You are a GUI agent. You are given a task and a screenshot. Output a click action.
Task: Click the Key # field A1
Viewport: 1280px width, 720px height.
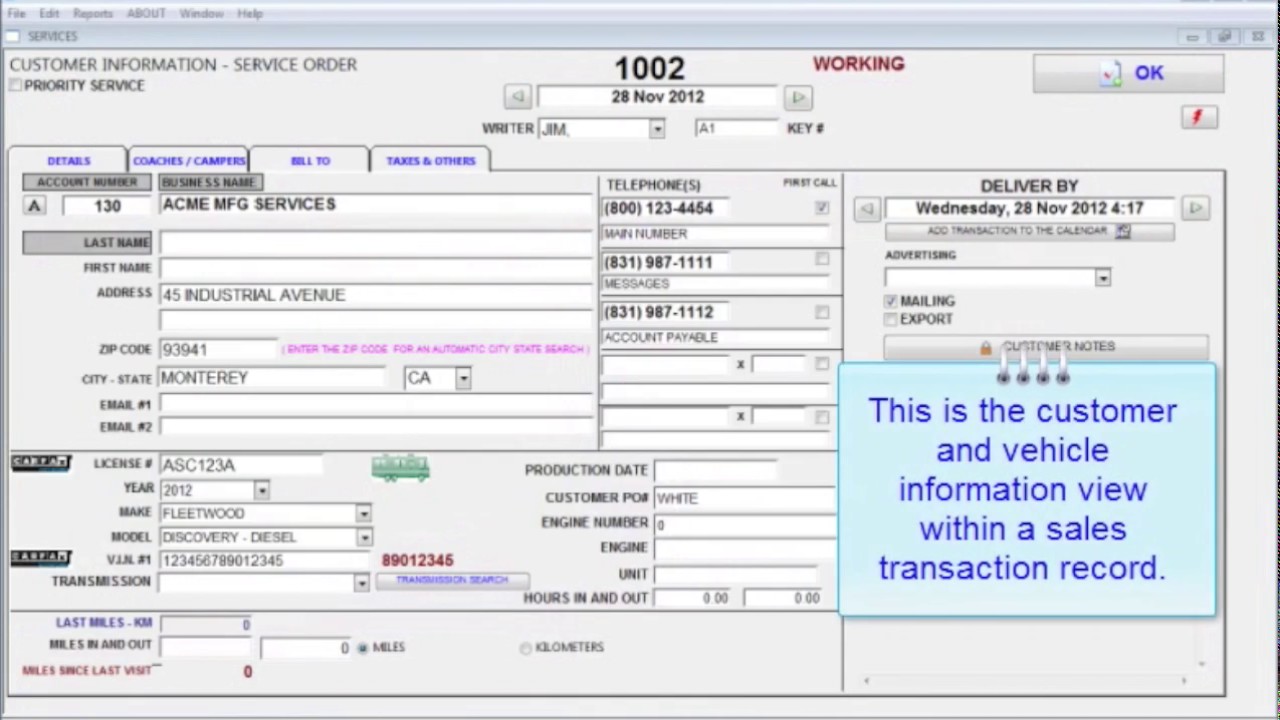pos(736,129)
